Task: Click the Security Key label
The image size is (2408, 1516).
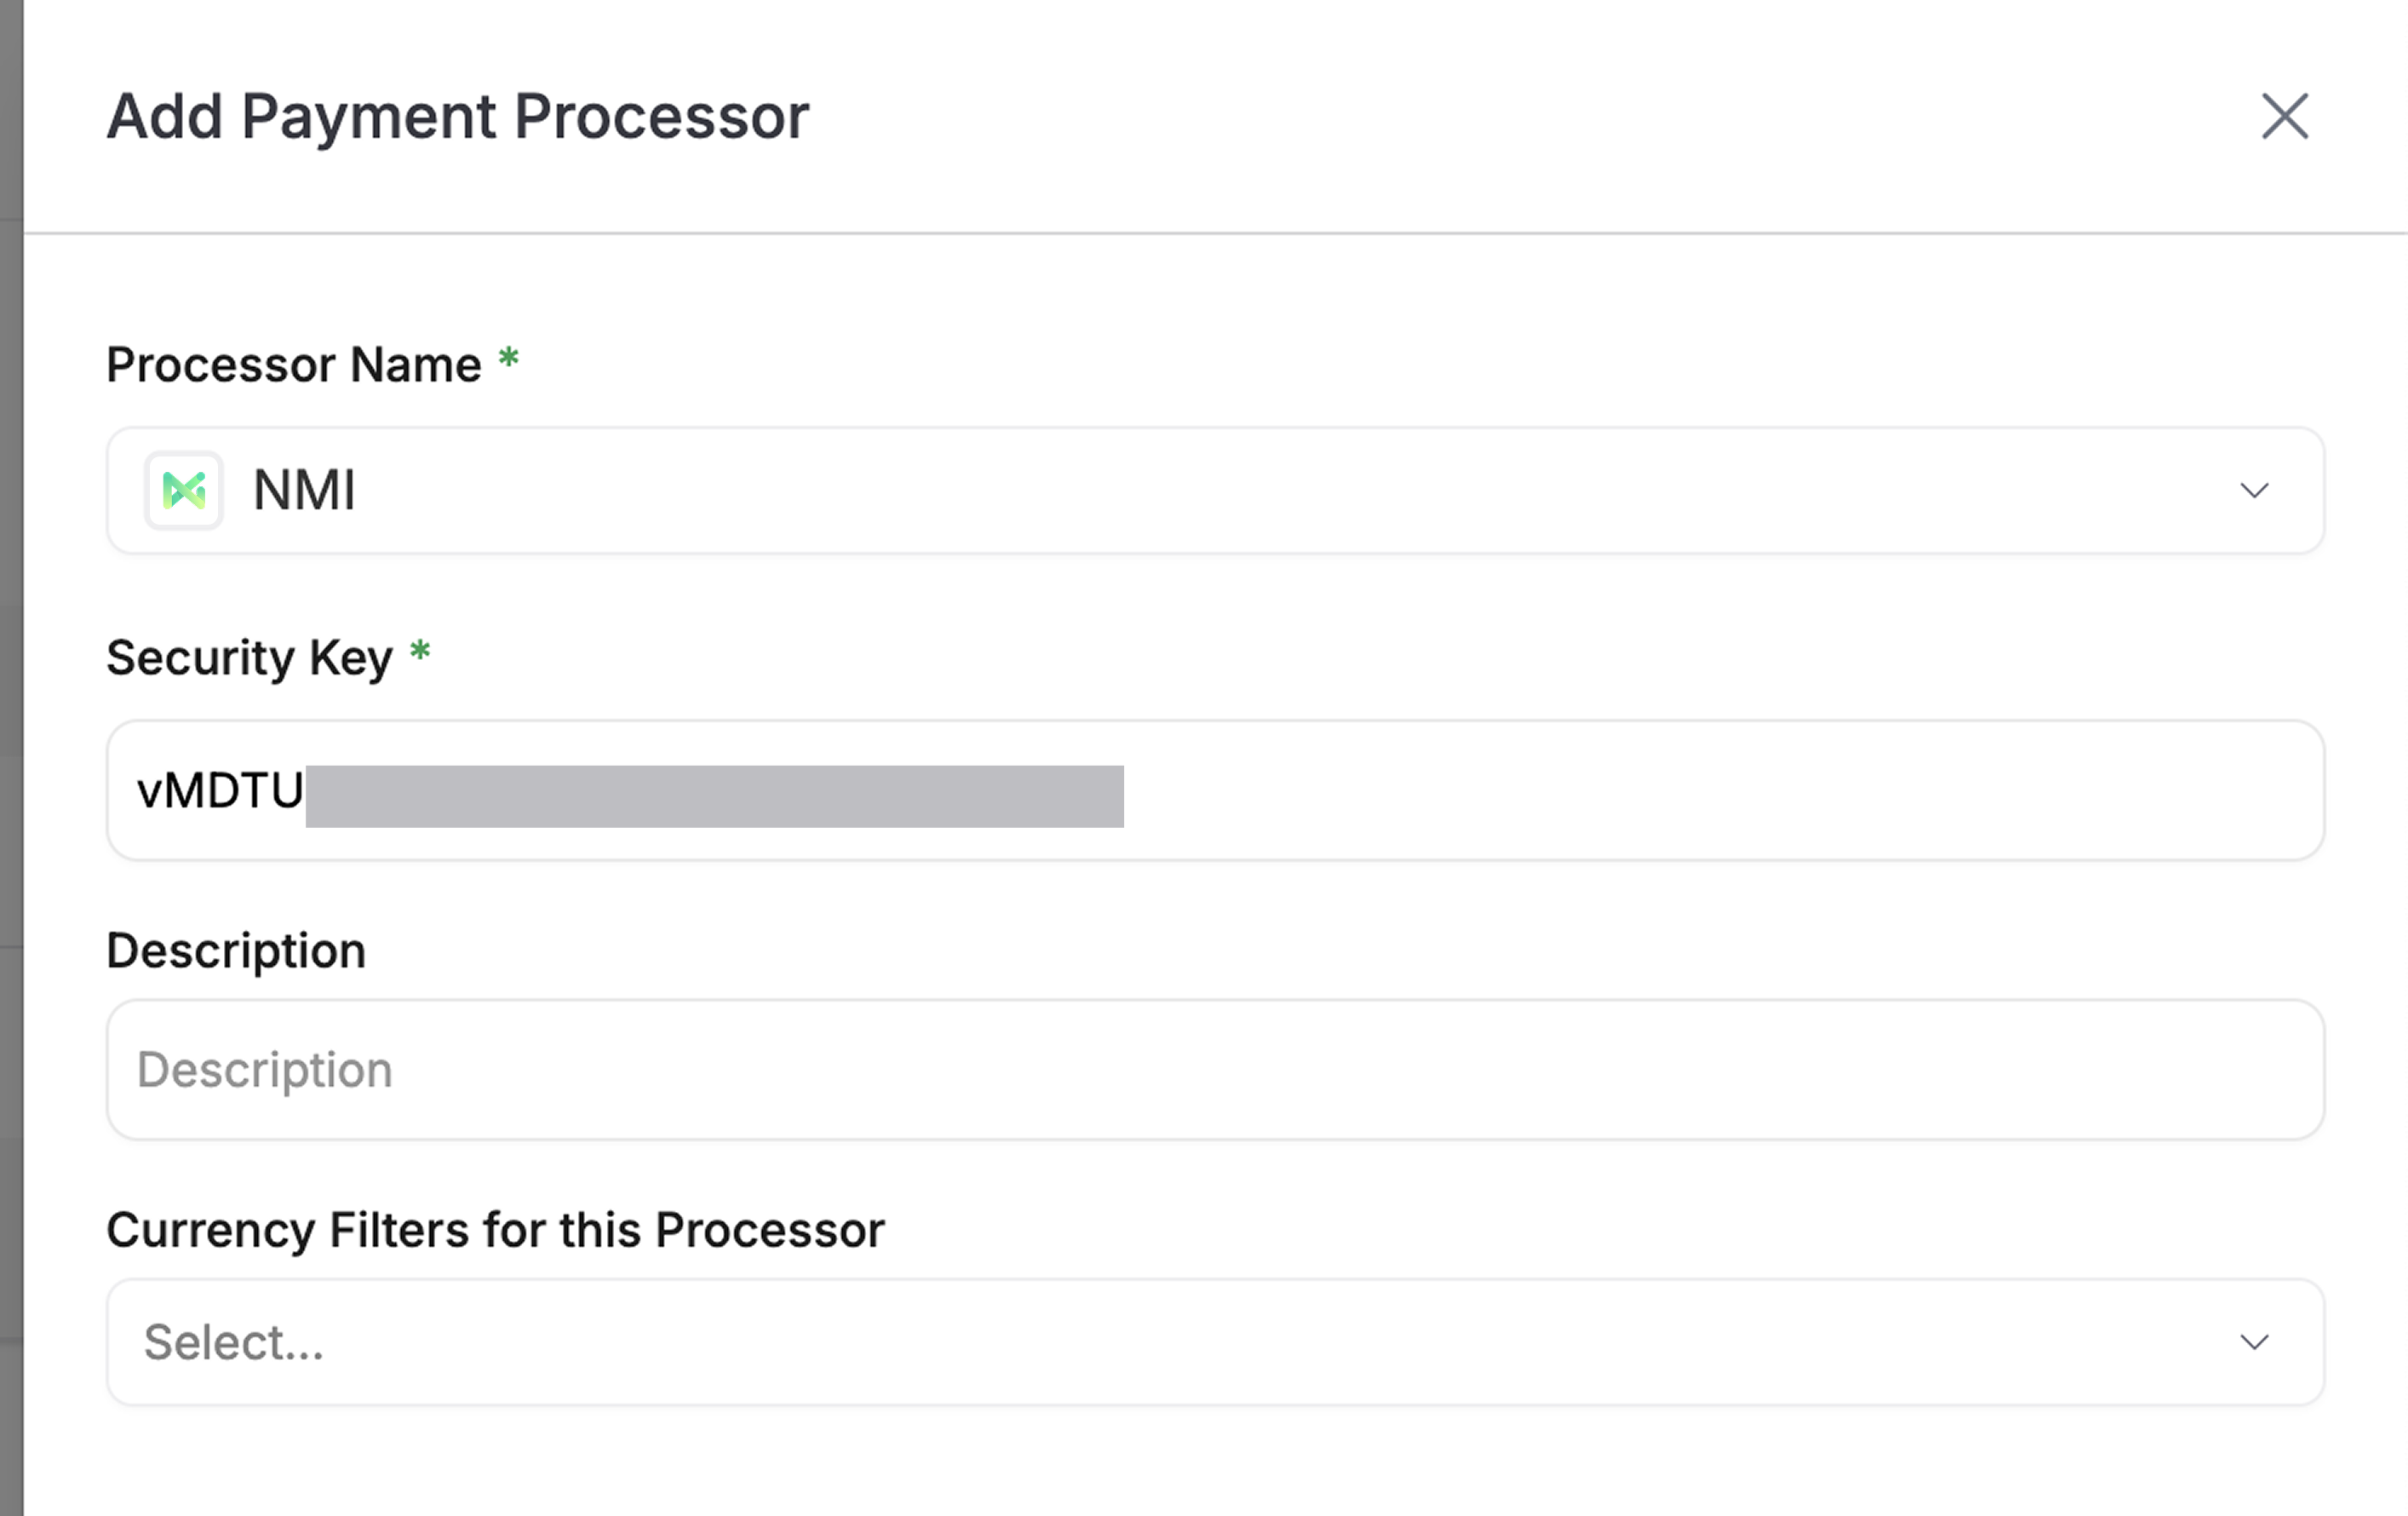Action: coord(250,658)
